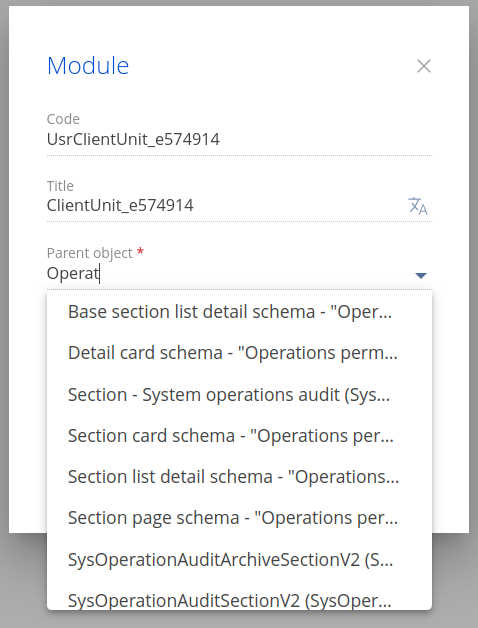Pick Section card schema Operations option
The width and height of the screenshot is (478, 628).
[x=240, y=436]
